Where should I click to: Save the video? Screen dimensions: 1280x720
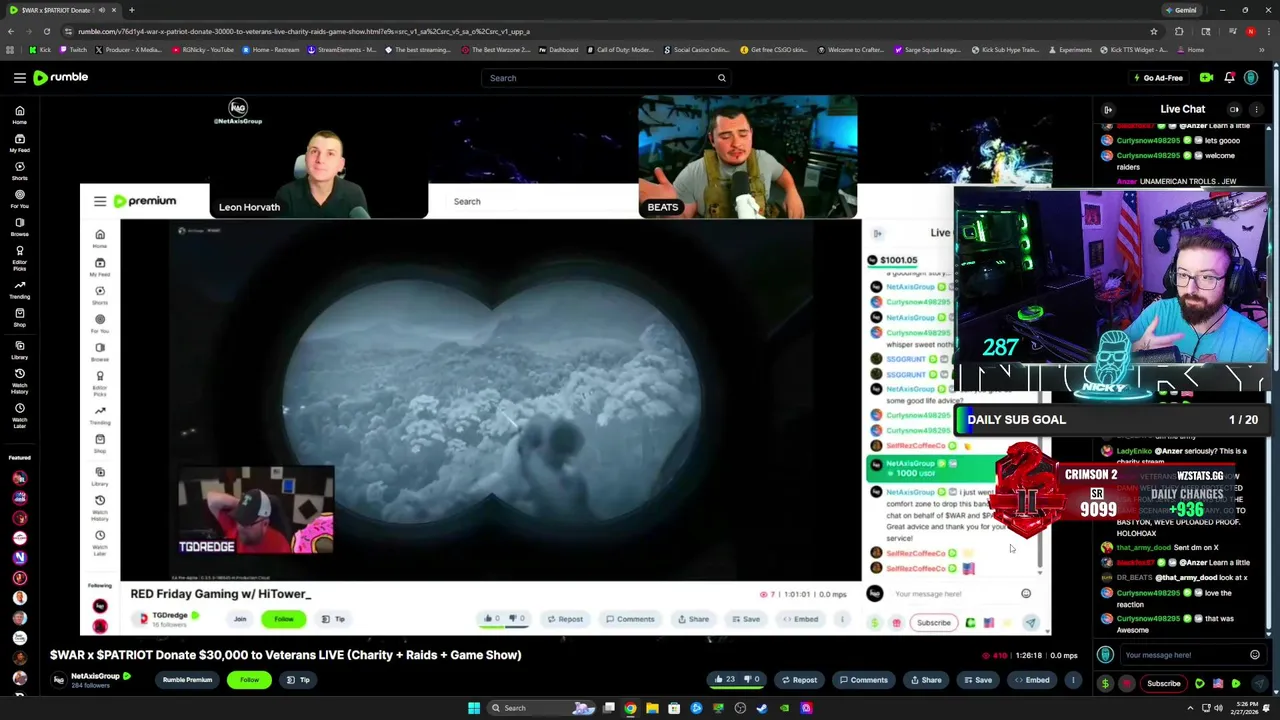click(x=977, y=680)
